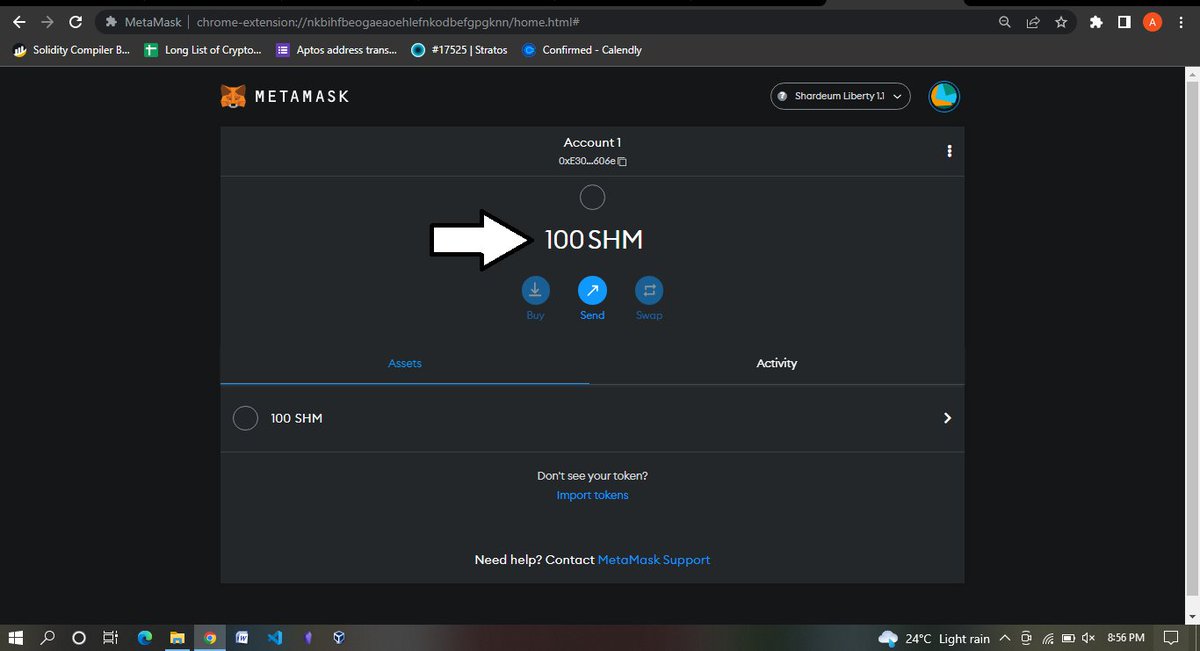Click the Buy download icon
Image resolution: width=1200 pixels, height=651 pixels.
click(535, 291)
